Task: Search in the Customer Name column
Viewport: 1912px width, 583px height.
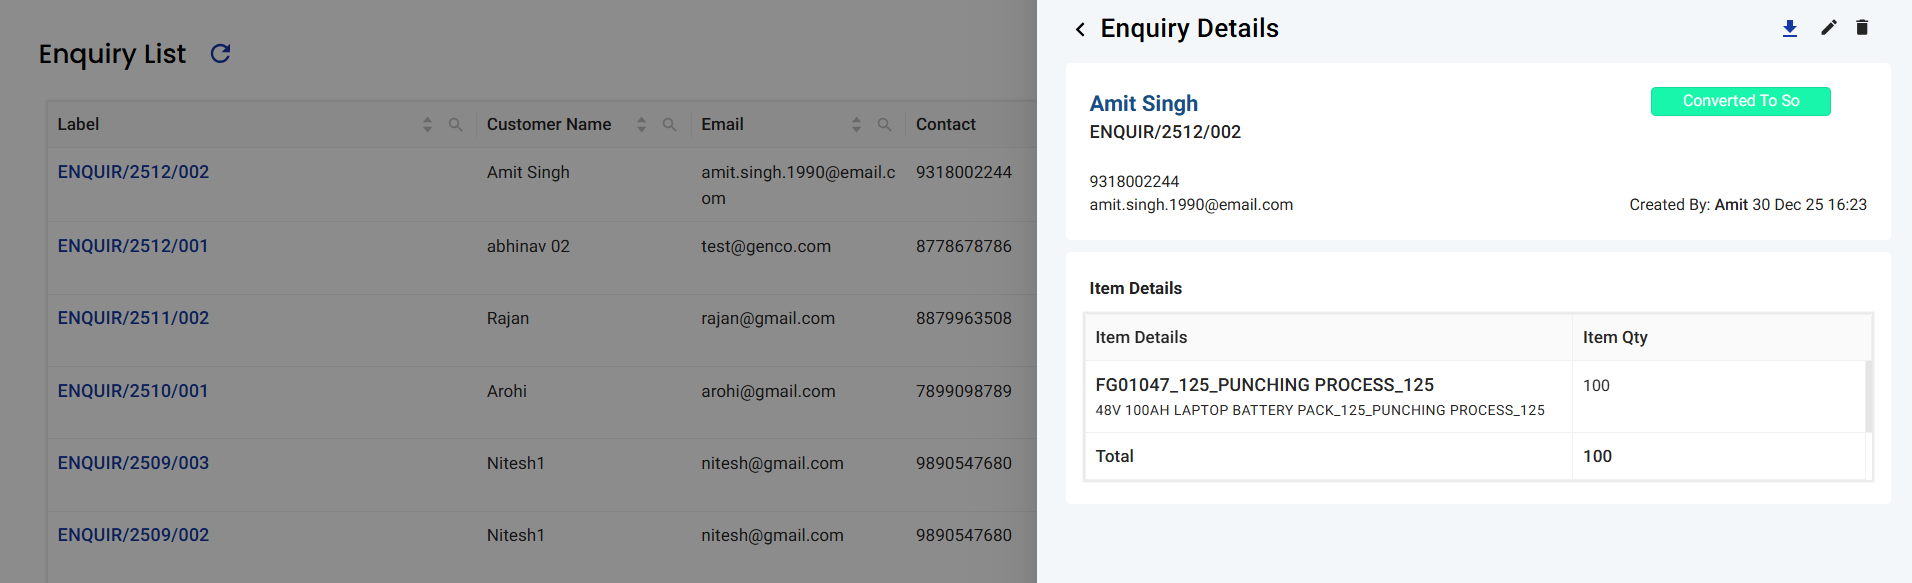Action: [x=669, y=125]
